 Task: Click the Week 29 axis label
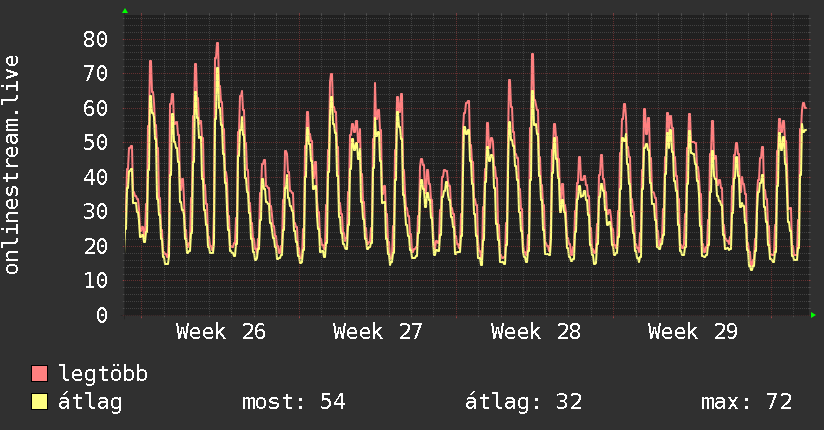[693, 332]
